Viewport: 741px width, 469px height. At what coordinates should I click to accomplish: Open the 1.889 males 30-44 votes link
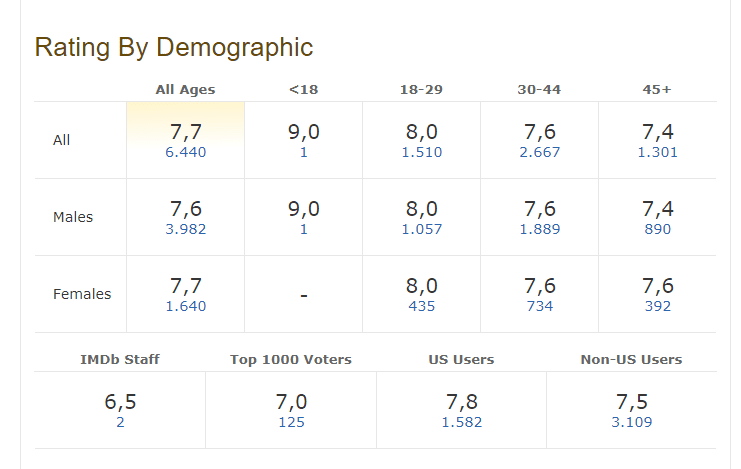tap(540, 229)
